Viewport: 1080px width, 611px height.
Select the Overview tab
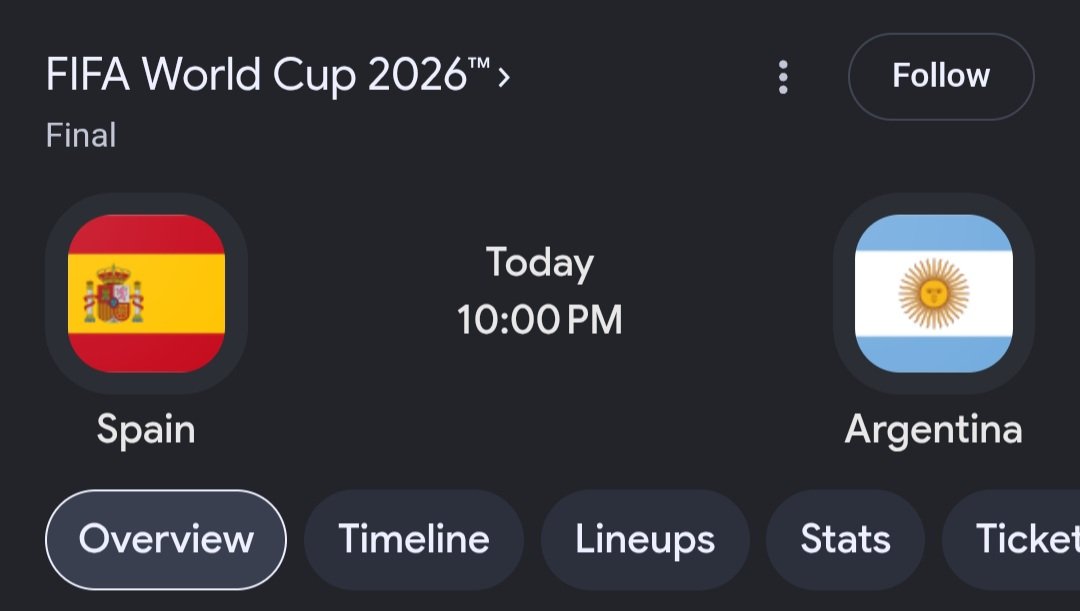tap(166, 539)
